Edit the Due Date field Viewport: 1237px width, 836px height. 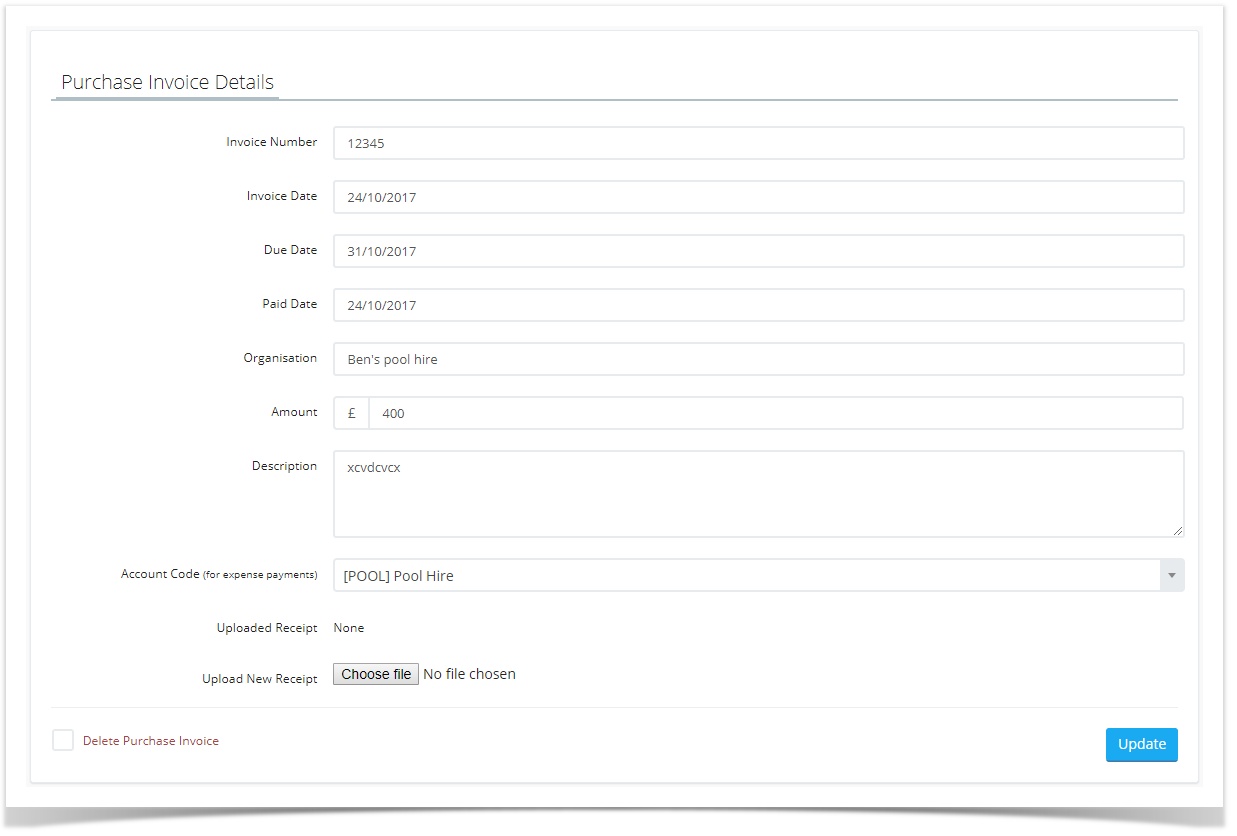tap(758, 251)
